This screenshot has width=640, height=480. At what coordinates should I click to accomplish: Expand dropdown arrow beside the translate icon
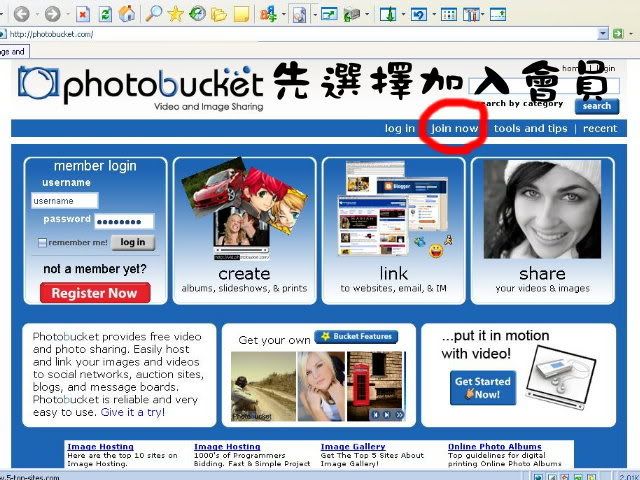[x=284, y=15]
